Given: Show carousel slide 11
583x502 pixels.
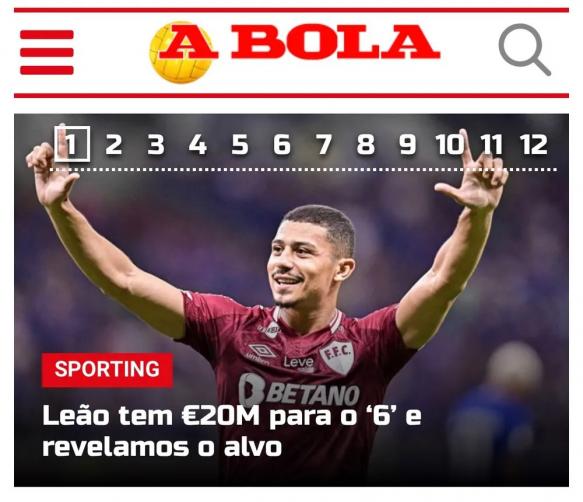Looking at the screenshot, I should (492, 144).
